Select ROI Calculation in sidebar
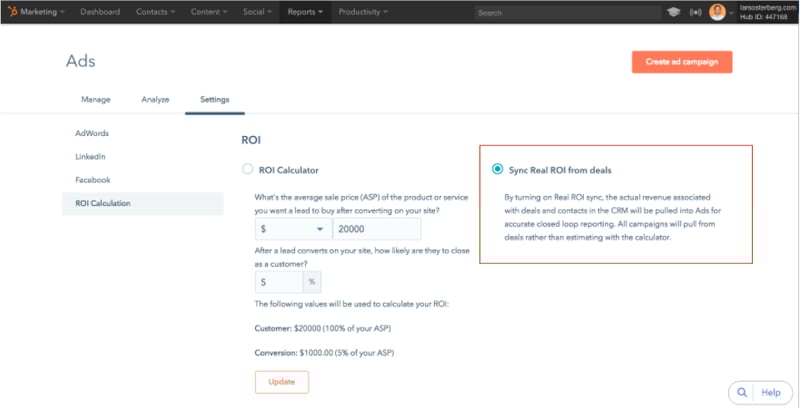The height and width of the screenshot is (411, 800). pos(143,203)
